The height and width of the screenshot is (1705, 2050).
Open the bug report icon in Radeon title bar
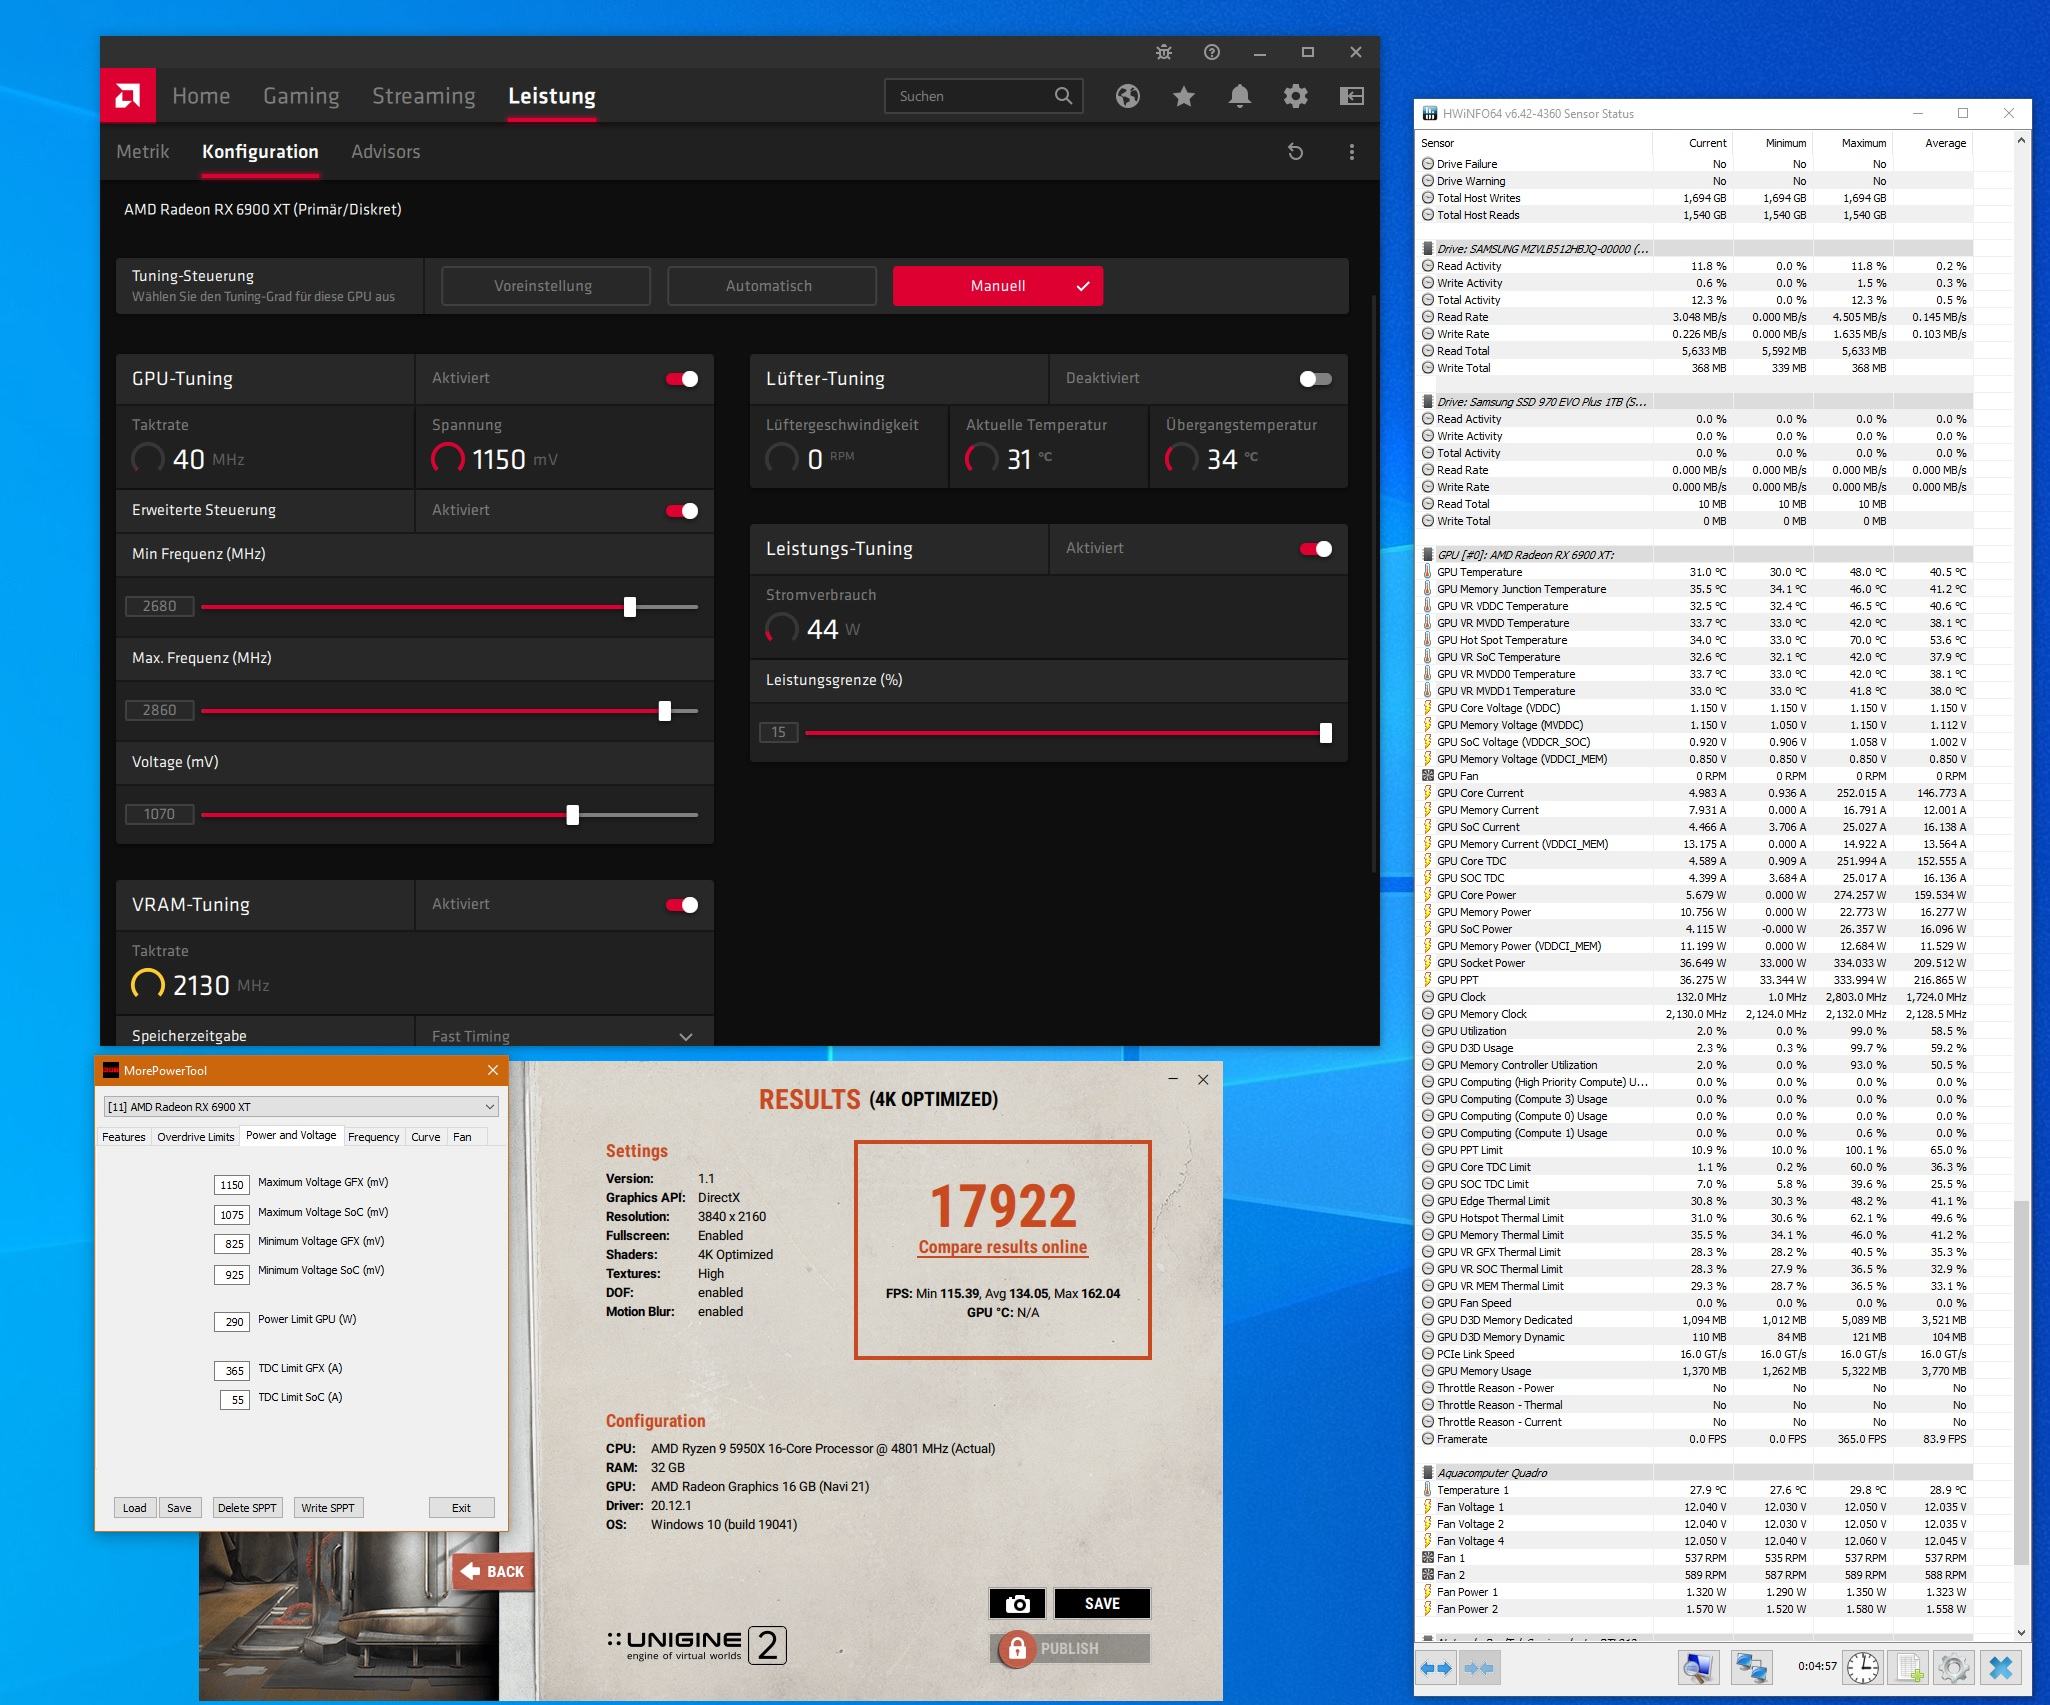pos(1164,52)
